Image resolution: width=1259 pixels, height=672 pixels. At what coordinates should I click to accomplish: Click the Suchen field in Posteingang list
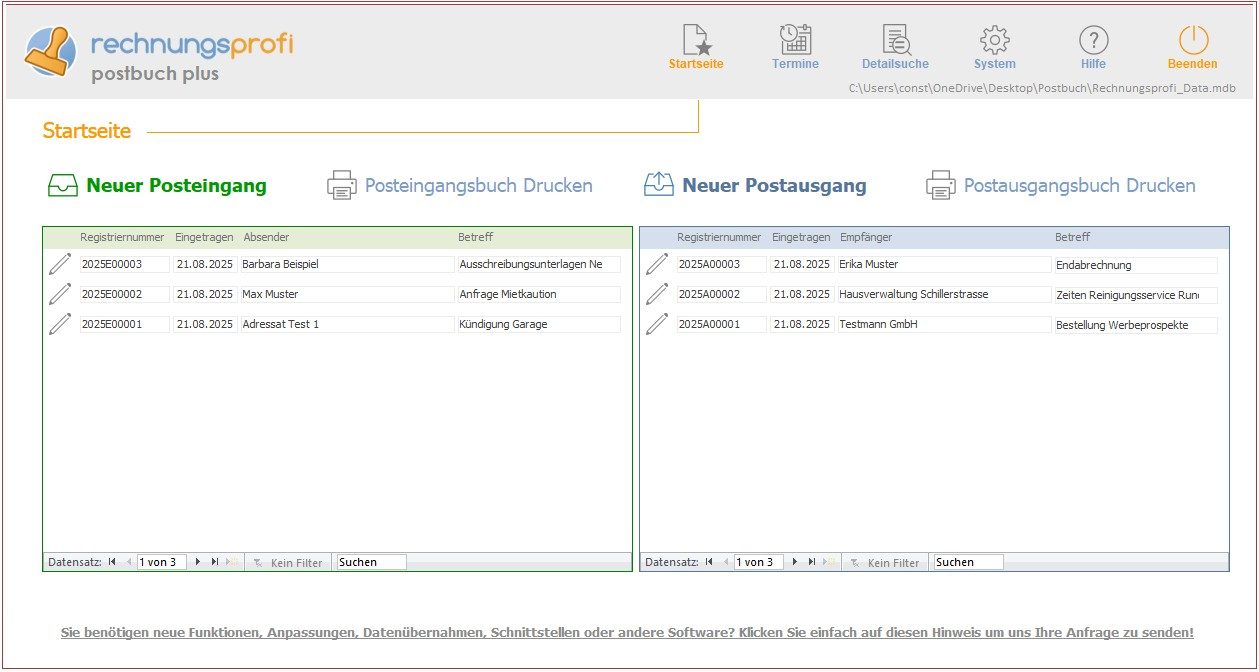pyautogui.click(x=372, y=562)
